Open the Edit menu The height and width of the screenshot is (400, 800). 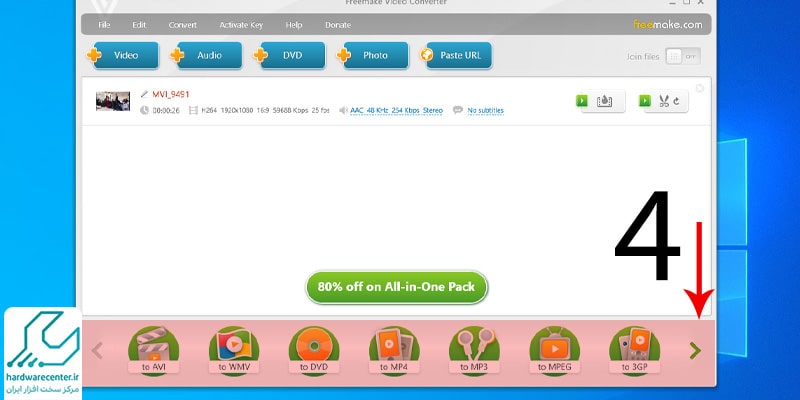139,24
